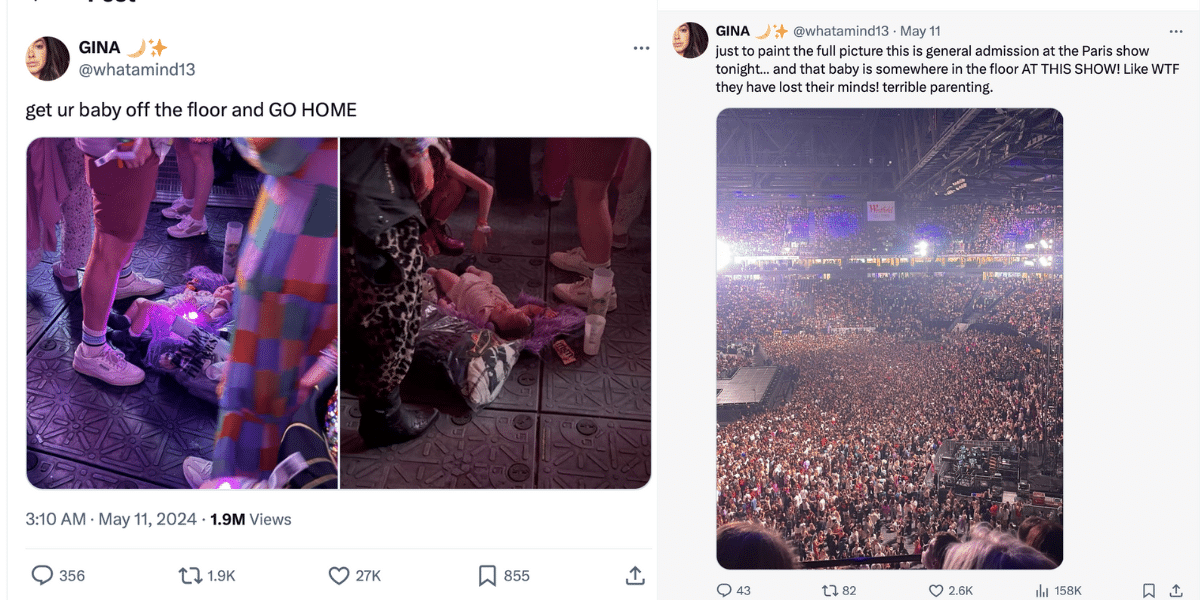Repost the Paris show tweet with 82 reposts
The height and width of the screenshot is (600, 1200).
[x=829, y=590]
